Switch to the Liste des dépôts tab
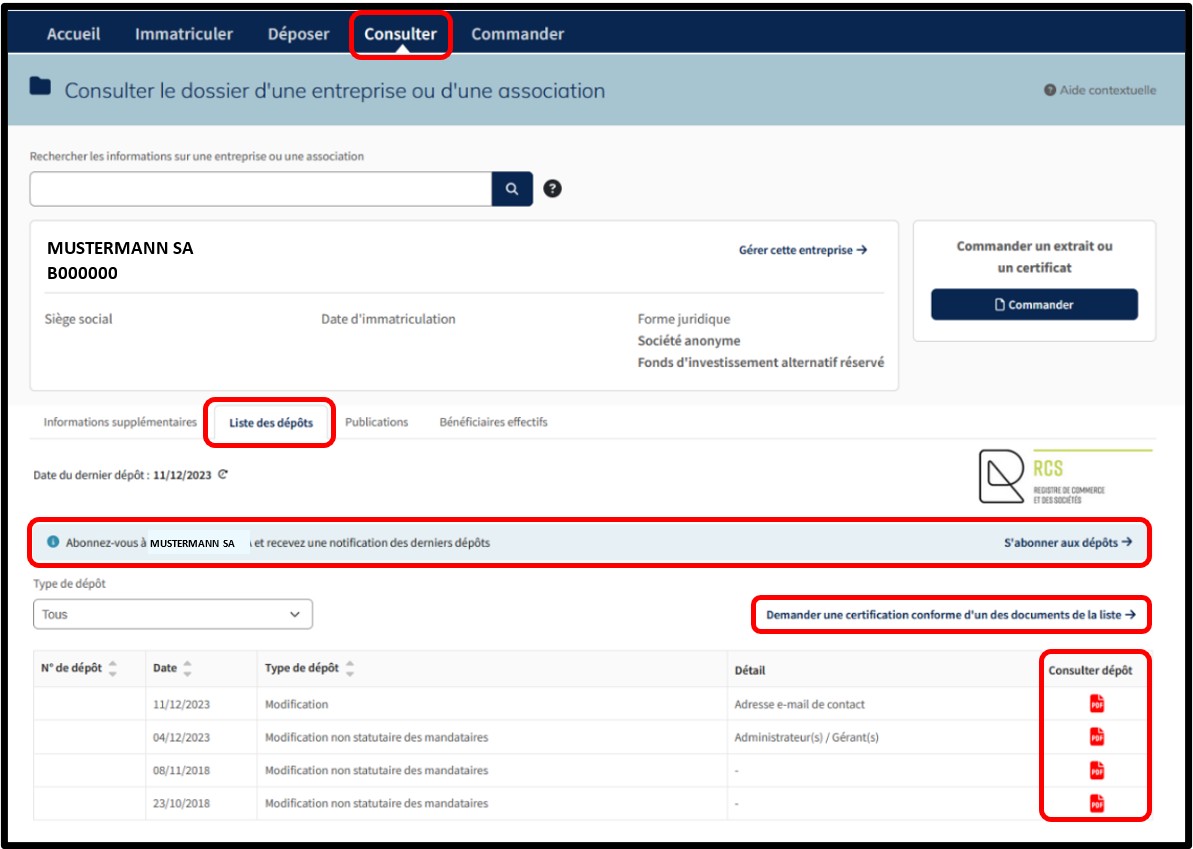Image resolution: width=1193 pixels, height=849 pixels. pos(270,423)
